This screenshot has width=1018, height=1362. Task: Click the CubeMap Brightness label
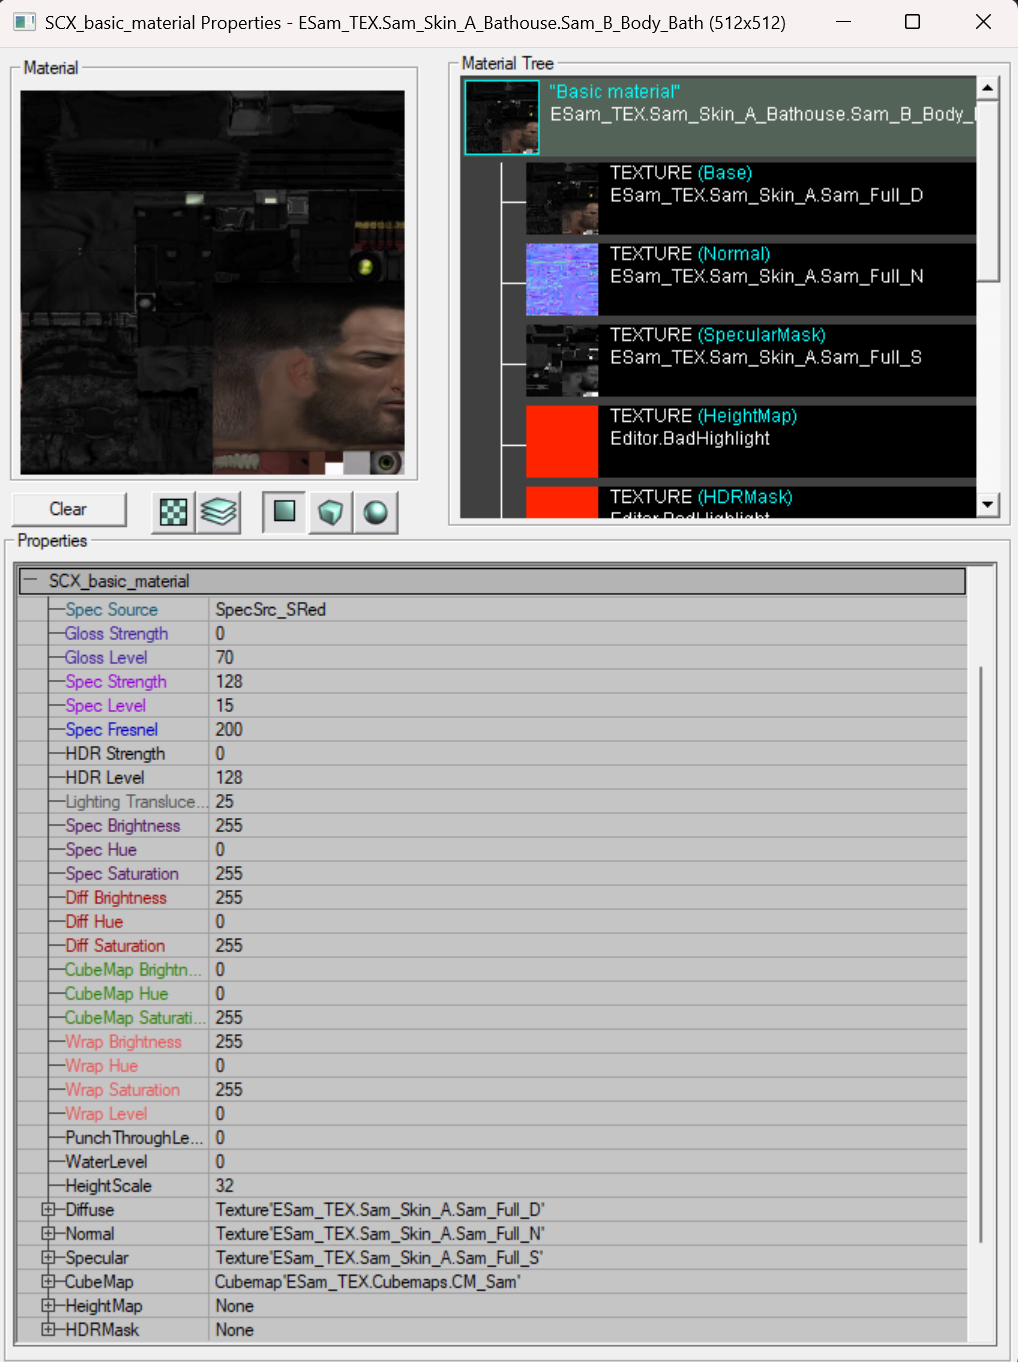133,969
